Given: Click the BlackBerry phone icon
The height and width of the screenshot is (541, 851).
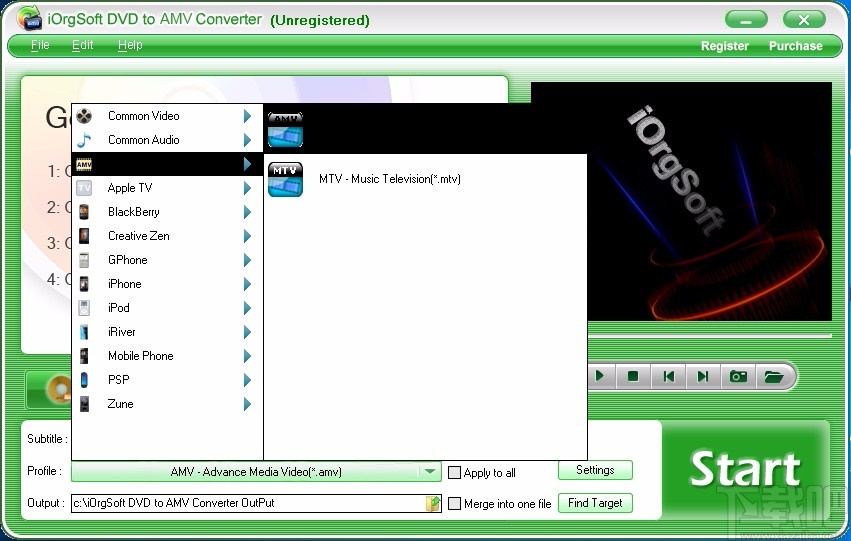Looking at the screenshot, I should click(x=84, y=212).
